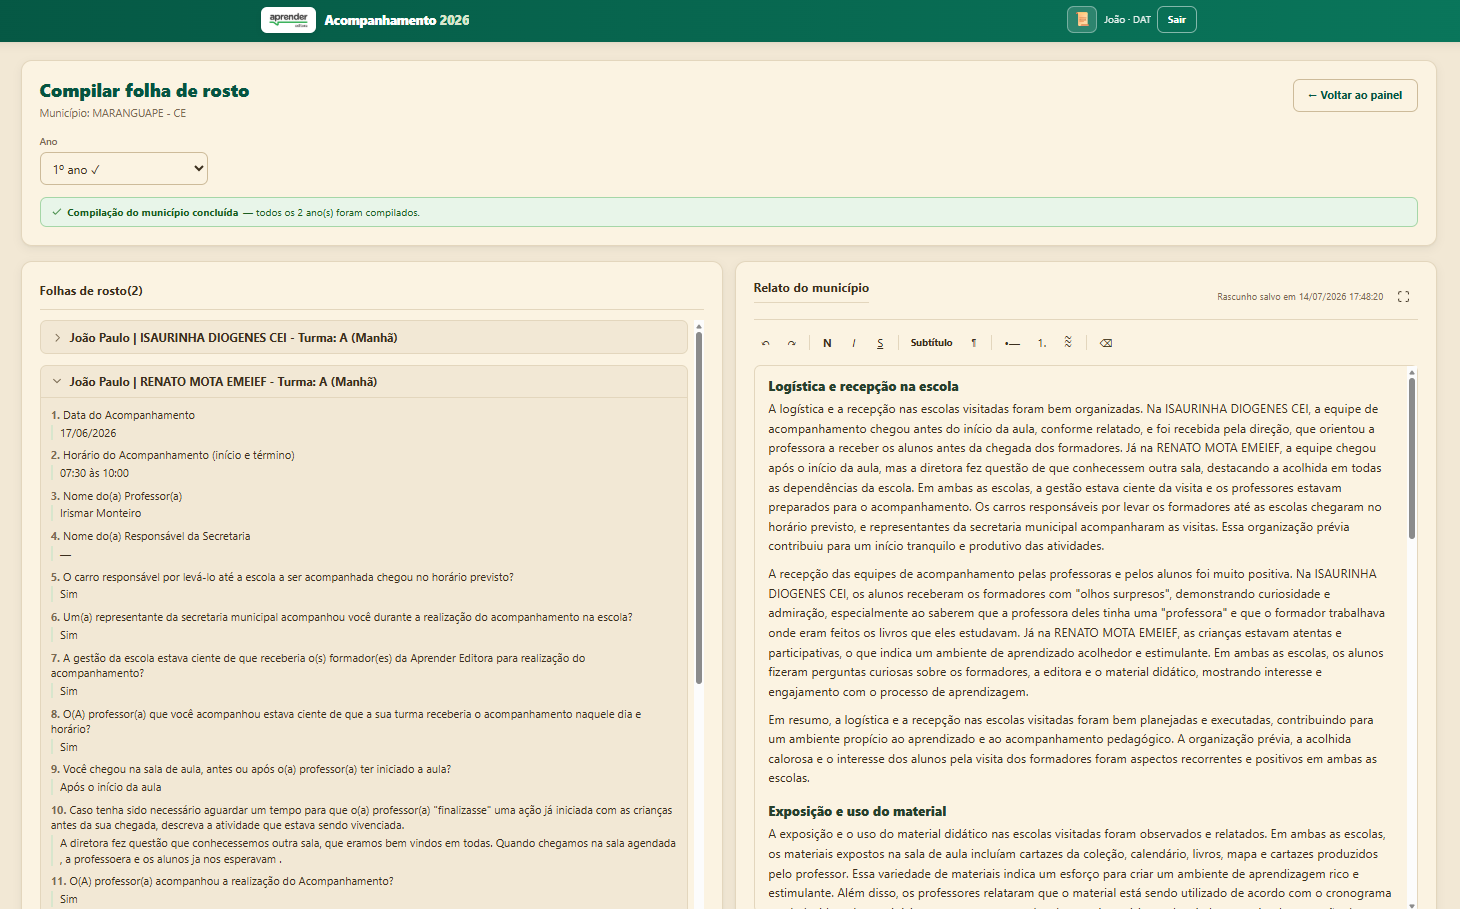Click the scroll-down arrow of the Relato editor
The height and width of the screenshot is (909, 1460).
[x=1412, y=904]
